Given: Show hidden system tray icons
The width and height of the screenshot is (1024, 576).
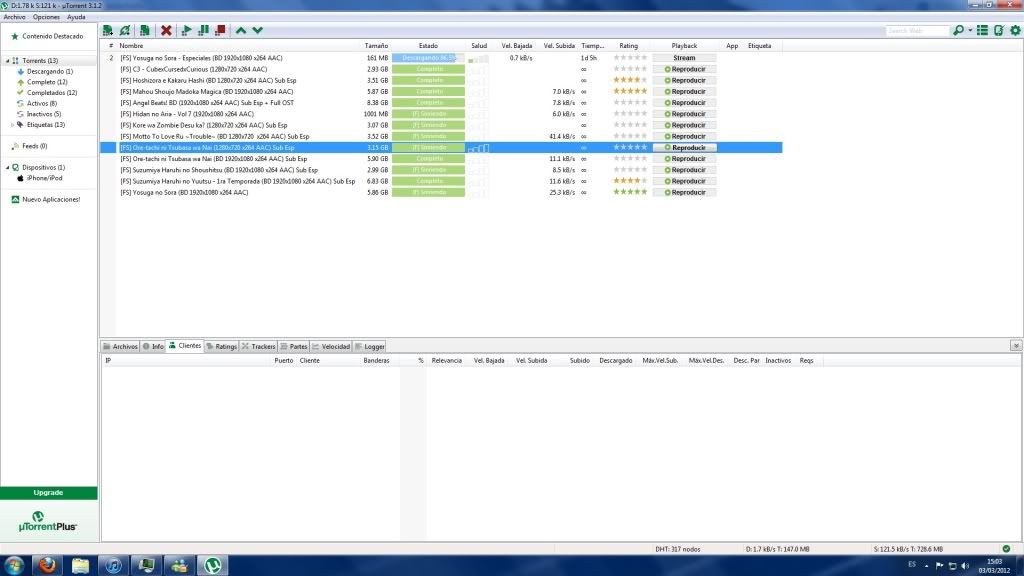Looking at the screenshot, I should click(x=927, y=566).
